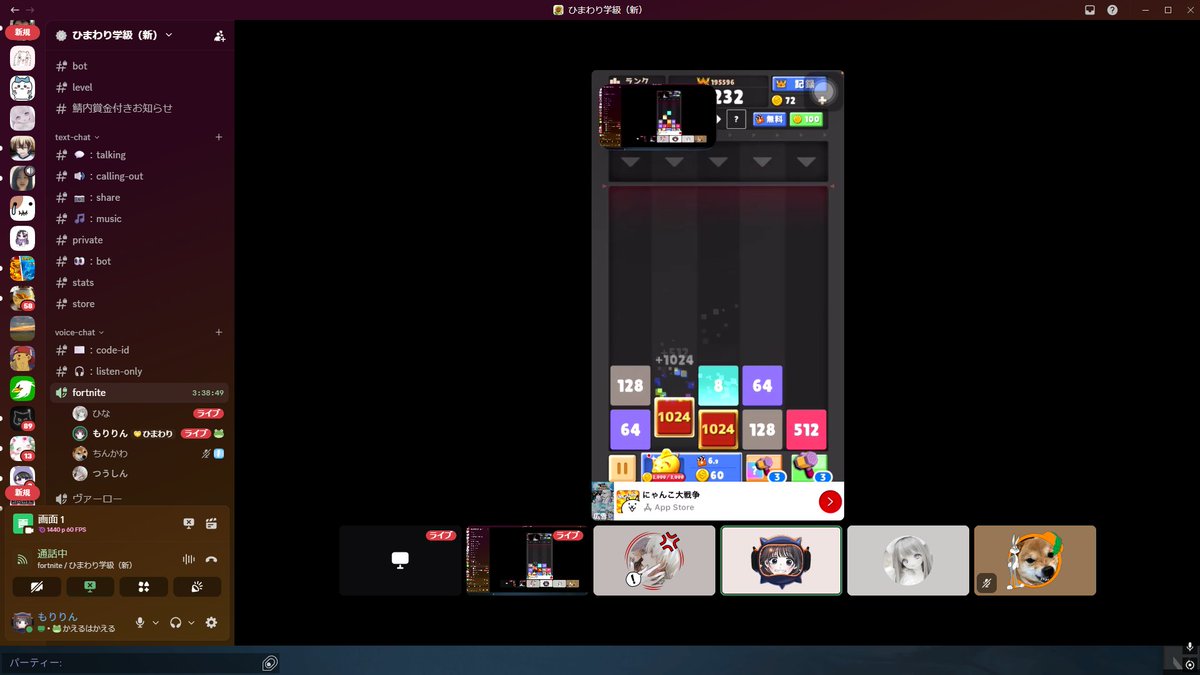Select the angry-avatar participant tile

pos(654,560)
